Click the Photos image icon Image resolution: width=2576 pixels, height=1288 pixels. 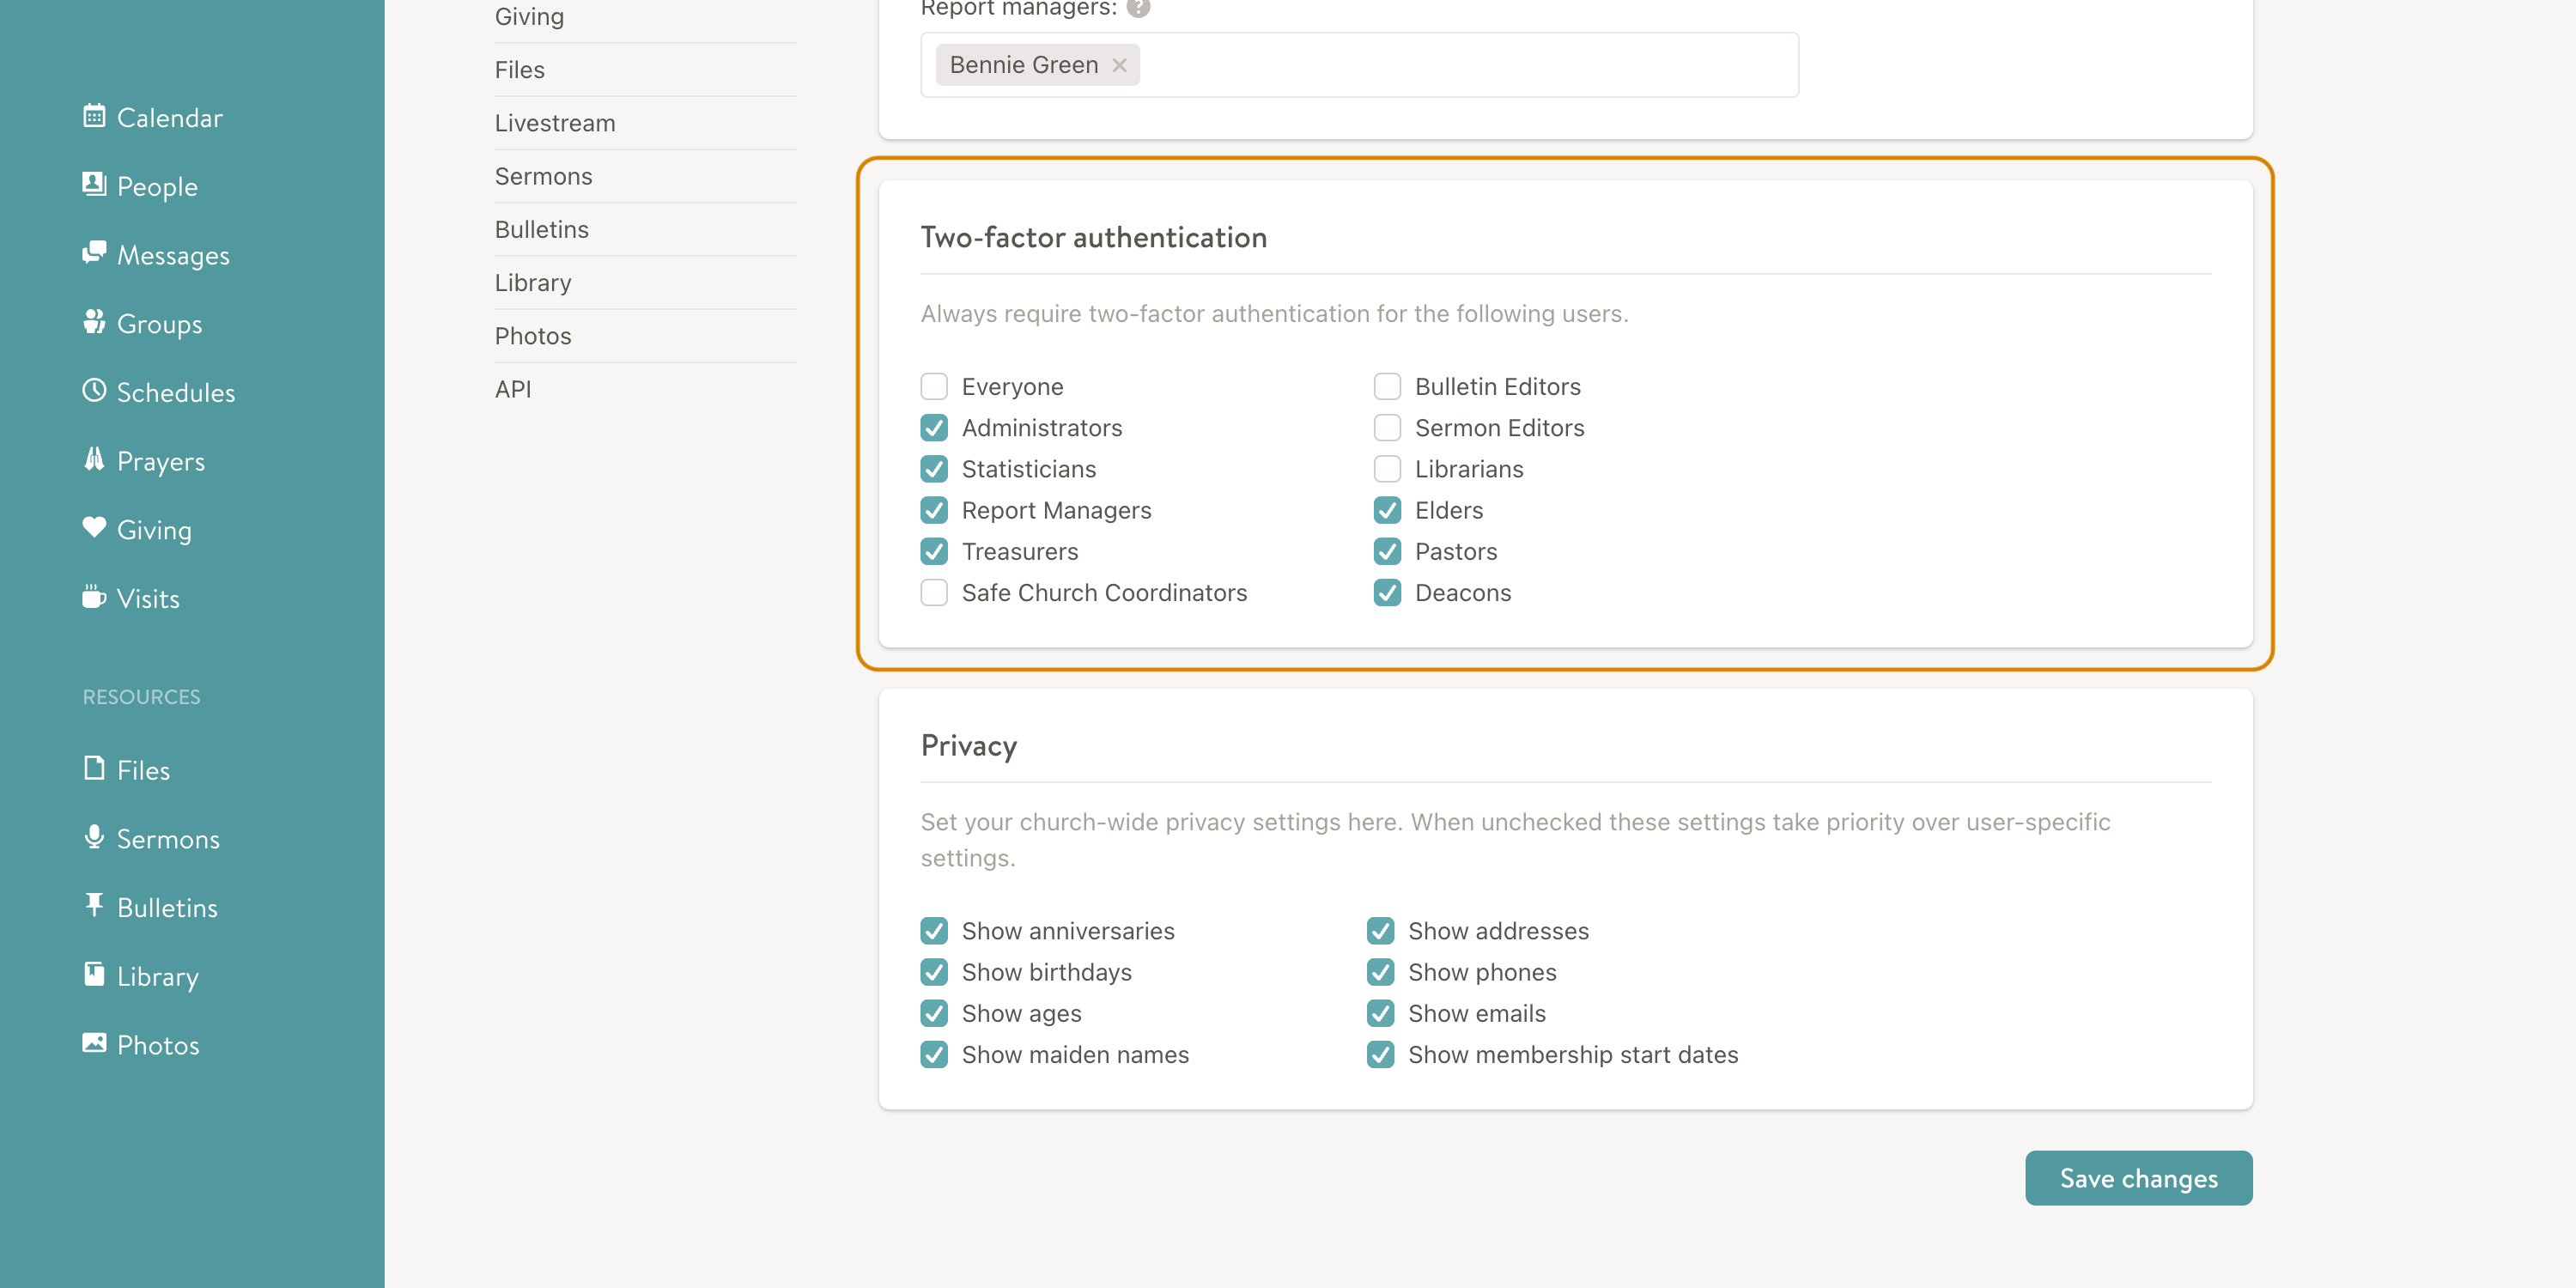coord(94,1044)
